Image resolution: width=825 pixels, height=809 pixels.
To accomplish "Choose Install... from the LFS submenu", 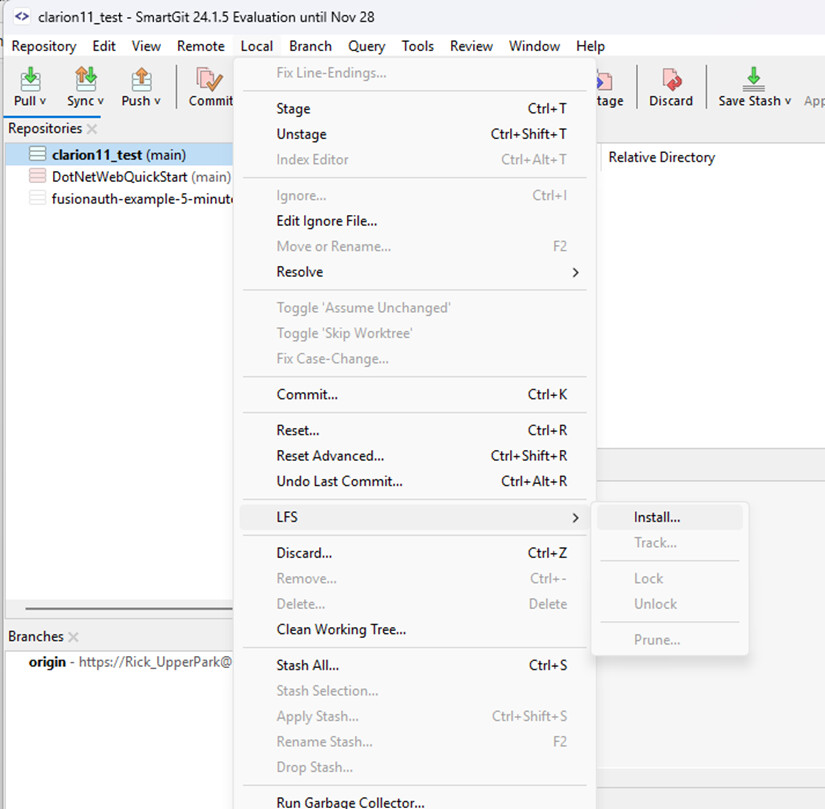I will click(x=657, y=517).
